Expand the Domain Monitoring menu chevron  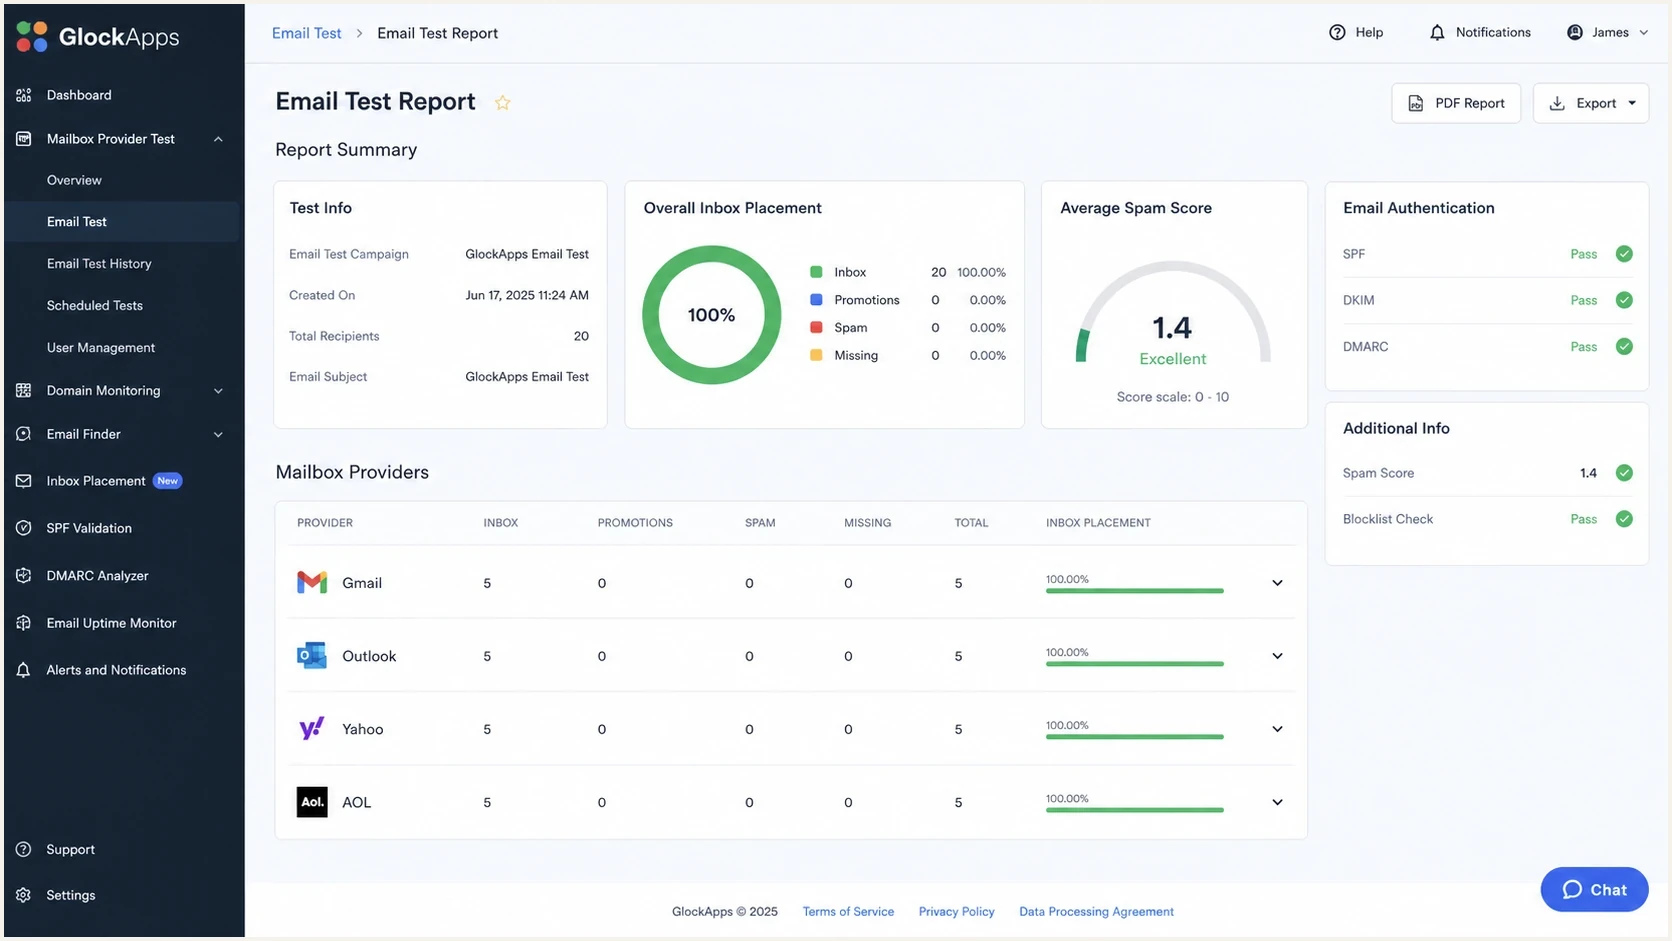tap(218, 391)
